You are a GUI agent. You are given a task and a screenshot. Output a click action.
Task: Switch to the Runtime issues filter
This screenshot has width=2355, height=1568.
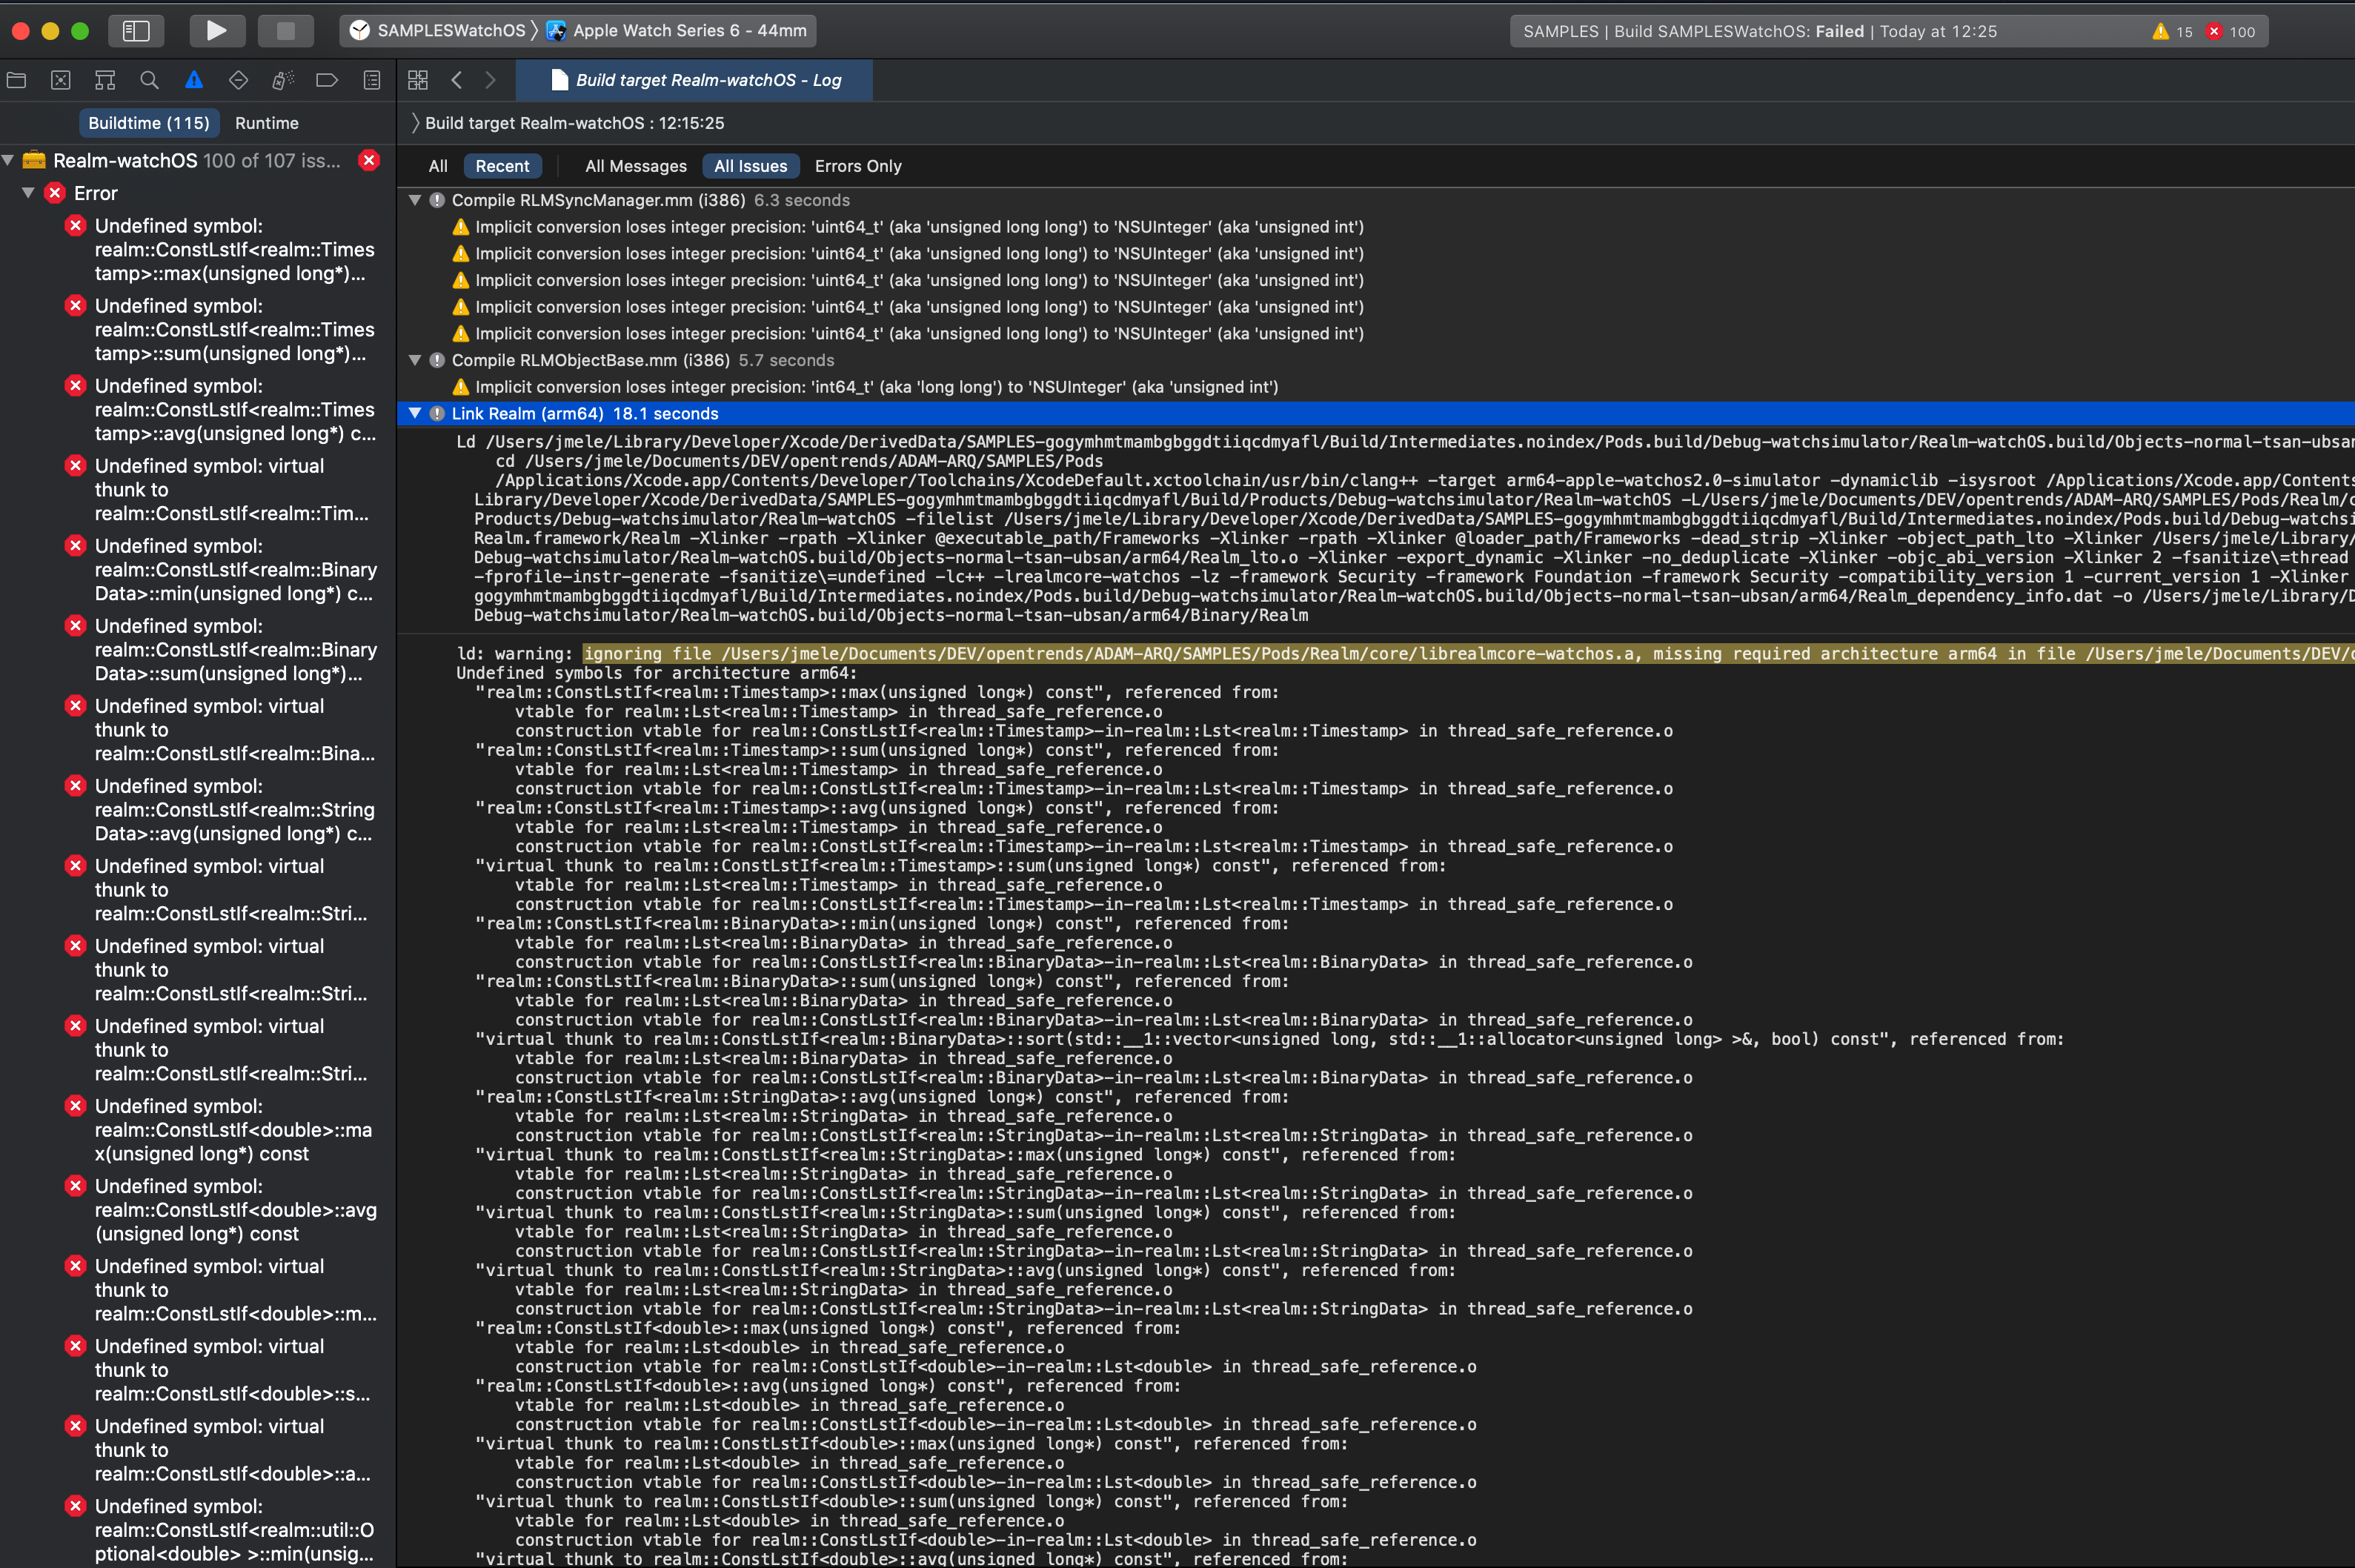tap(266, 123)
